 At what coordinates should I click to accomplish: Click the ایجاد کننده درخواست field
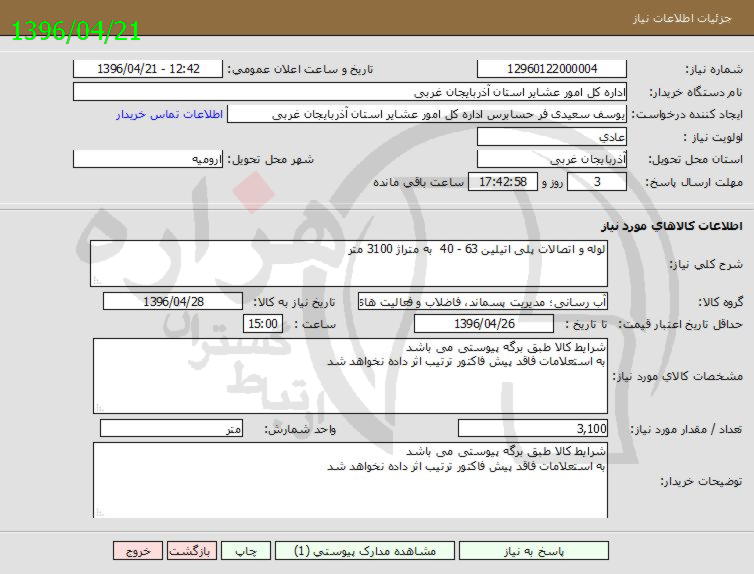point(427,114)
